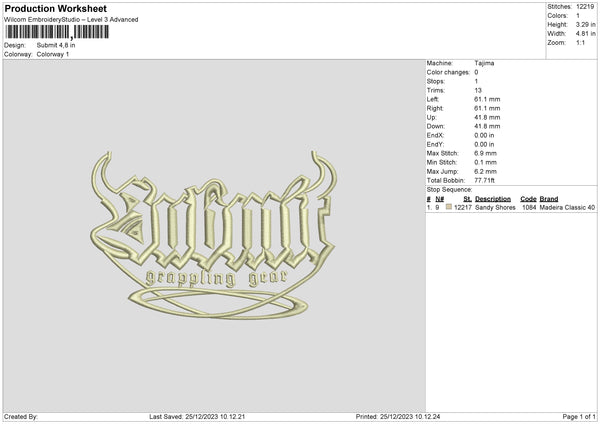Click the Stops value 1
Image resolution: width=600 pixels, height=424 pixels.
click(476, 82)
